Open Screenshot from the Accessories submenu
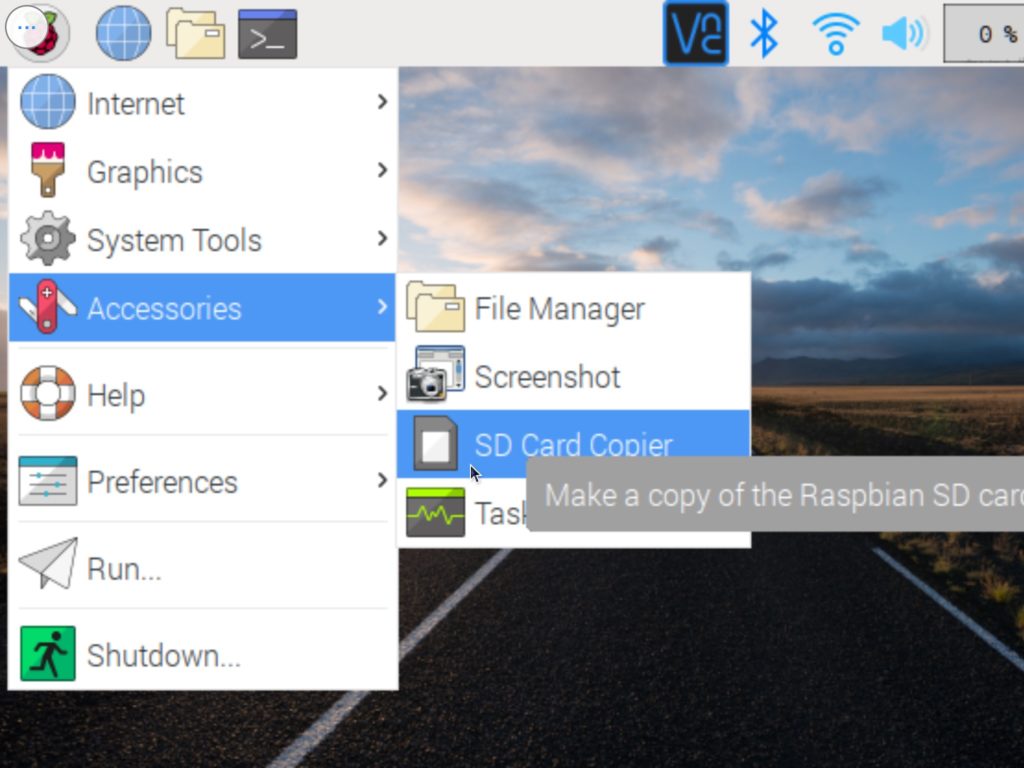The height and width of the screenshot is (768, 1024). (x=547, y=377)
